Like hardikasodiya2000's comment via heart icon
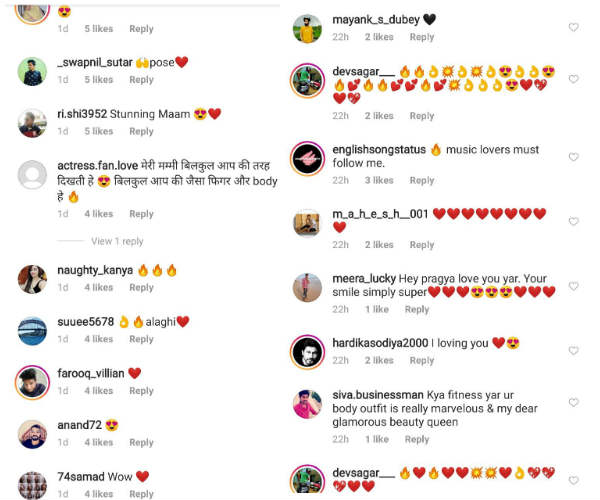Viewport: 600px width, 500px height. pos(573,350)
